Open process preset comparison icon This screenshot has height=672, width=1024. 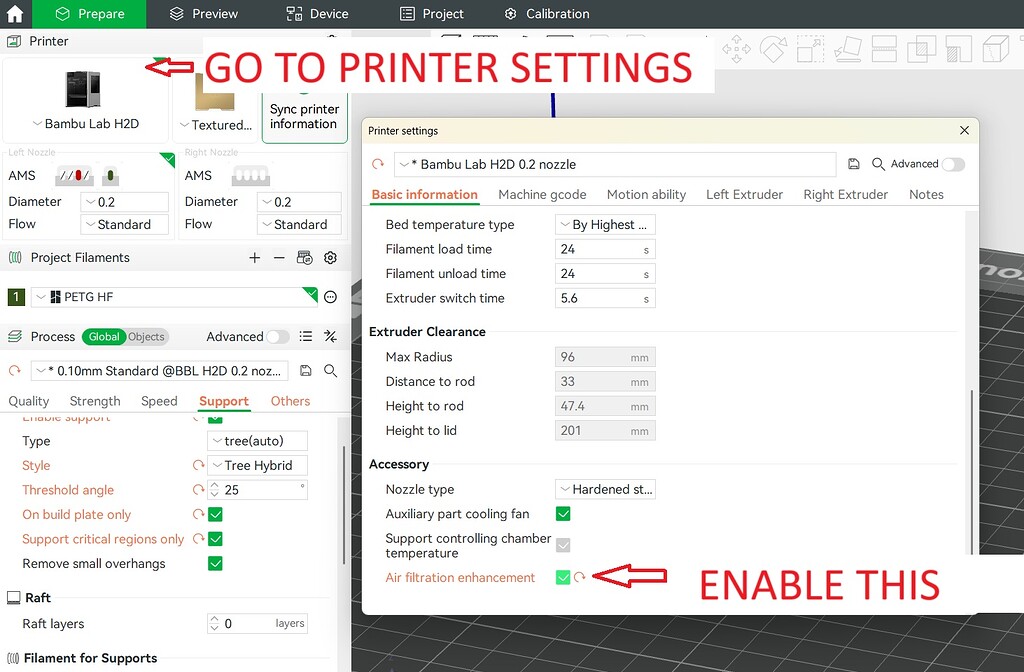click(x=330, y=337)
